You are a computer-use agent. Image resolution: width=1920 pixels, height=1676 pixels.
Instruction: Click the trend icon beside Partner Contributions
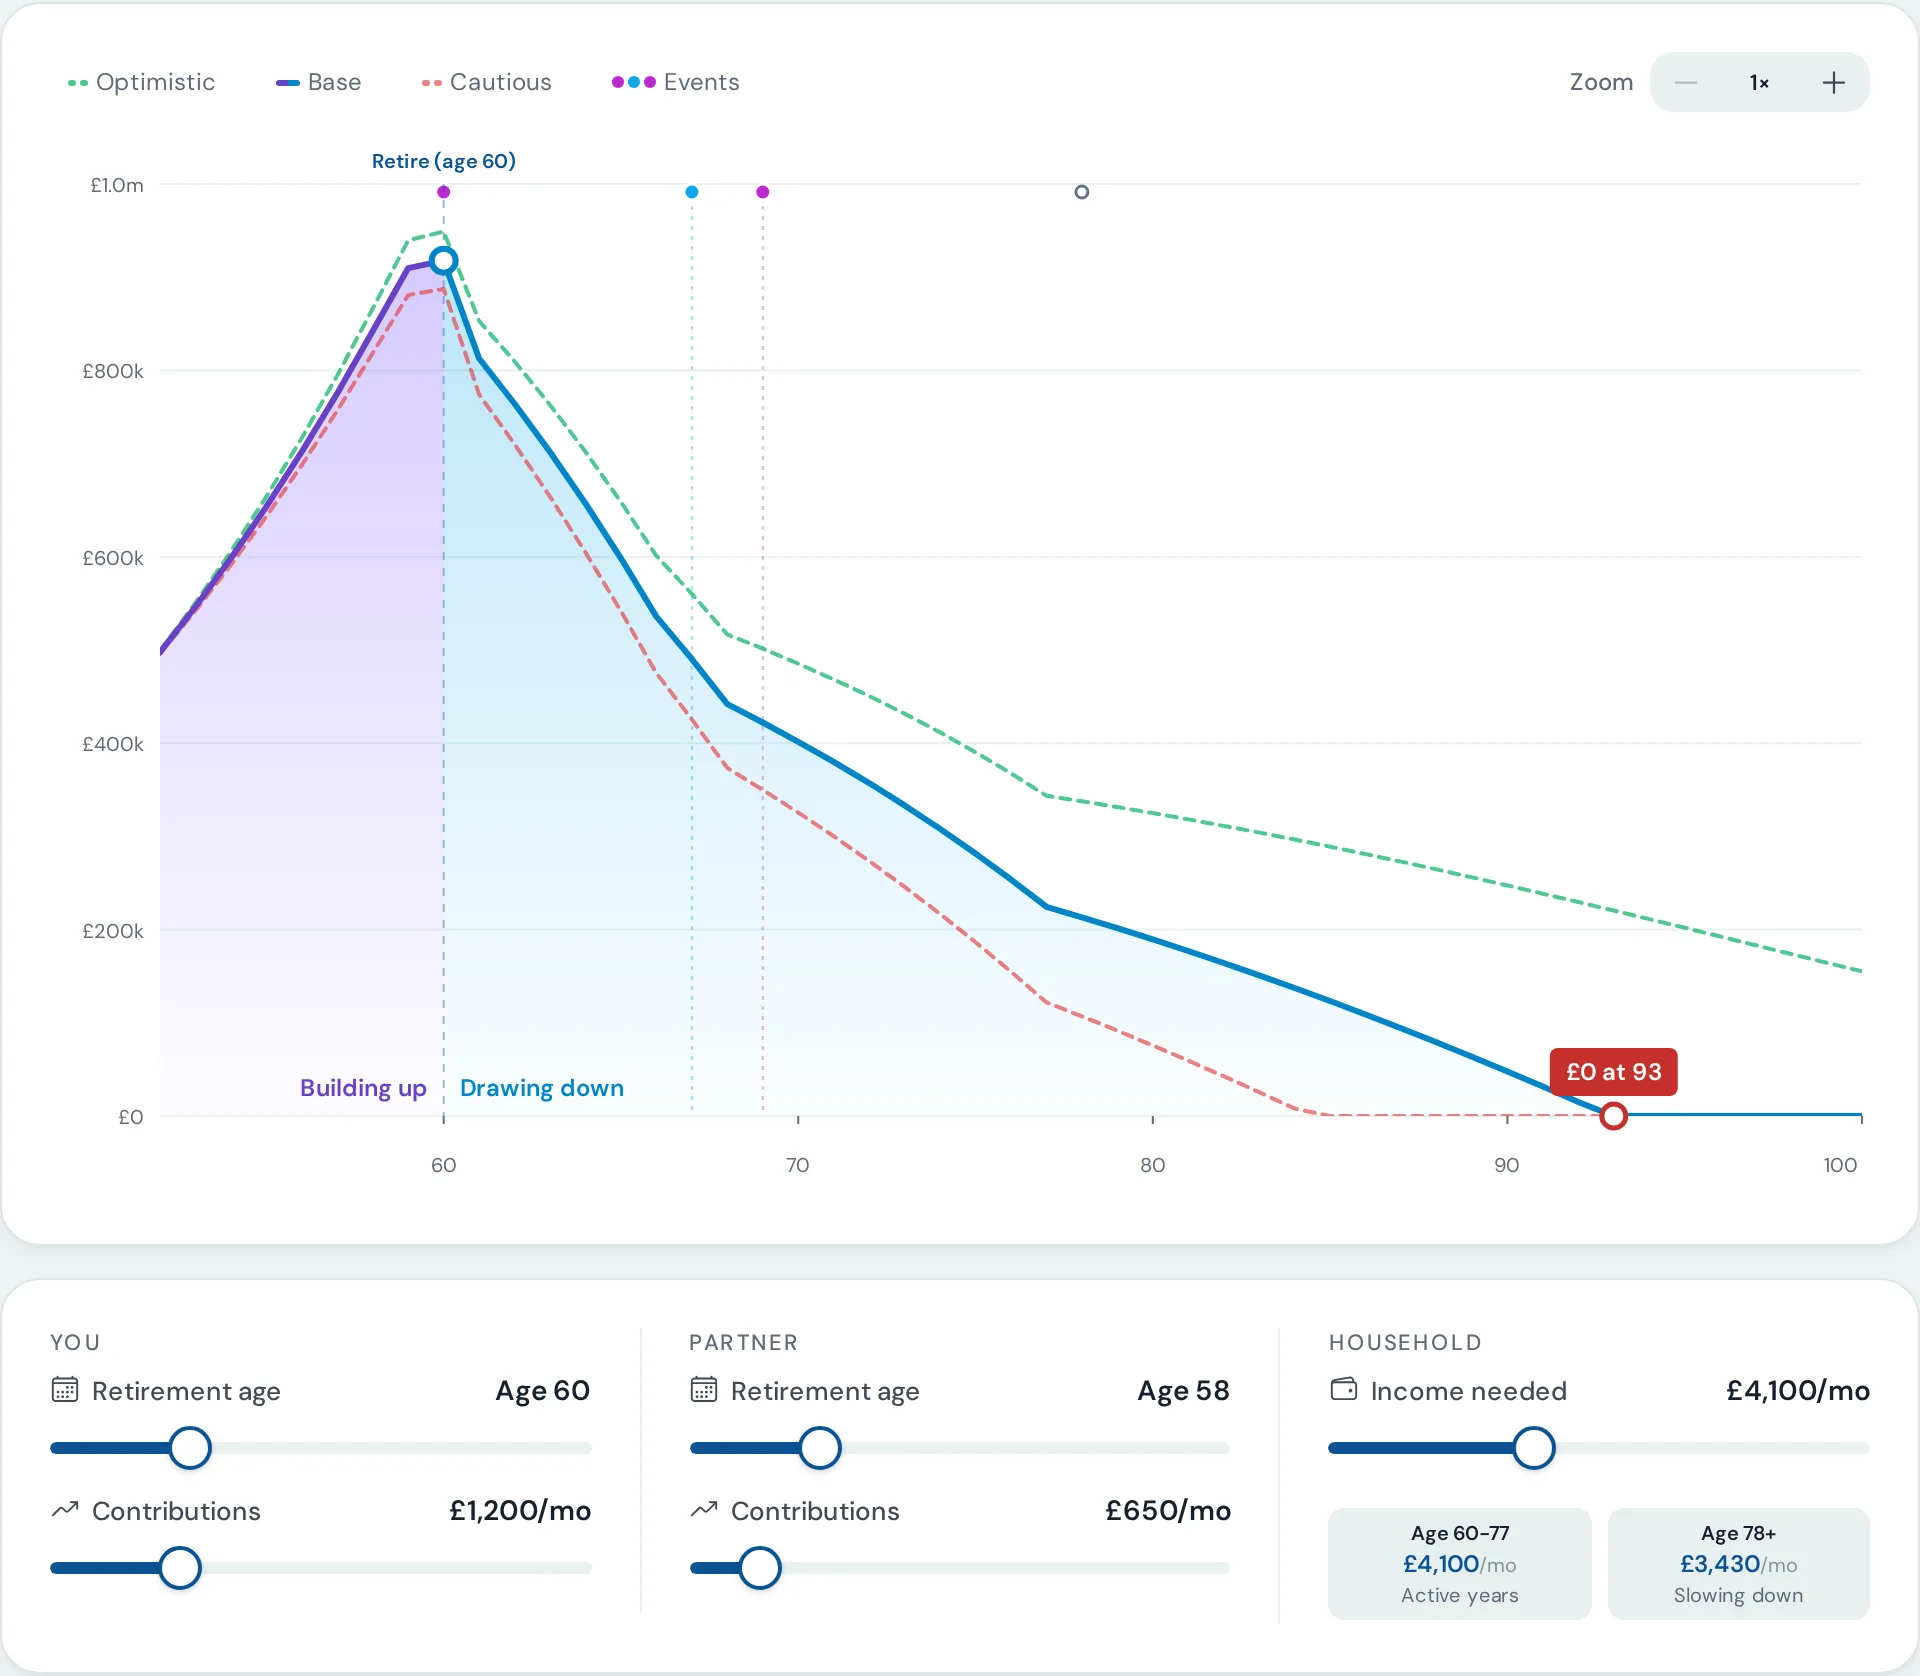(704, 1510)
